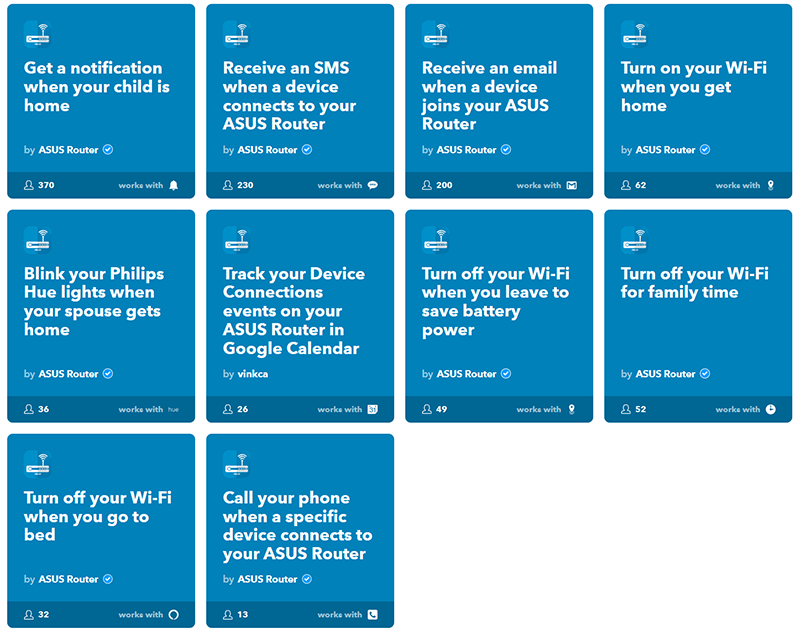Click the location pin icon on the 62-user card
Screen dimensions: 800x634
point(771,185)
